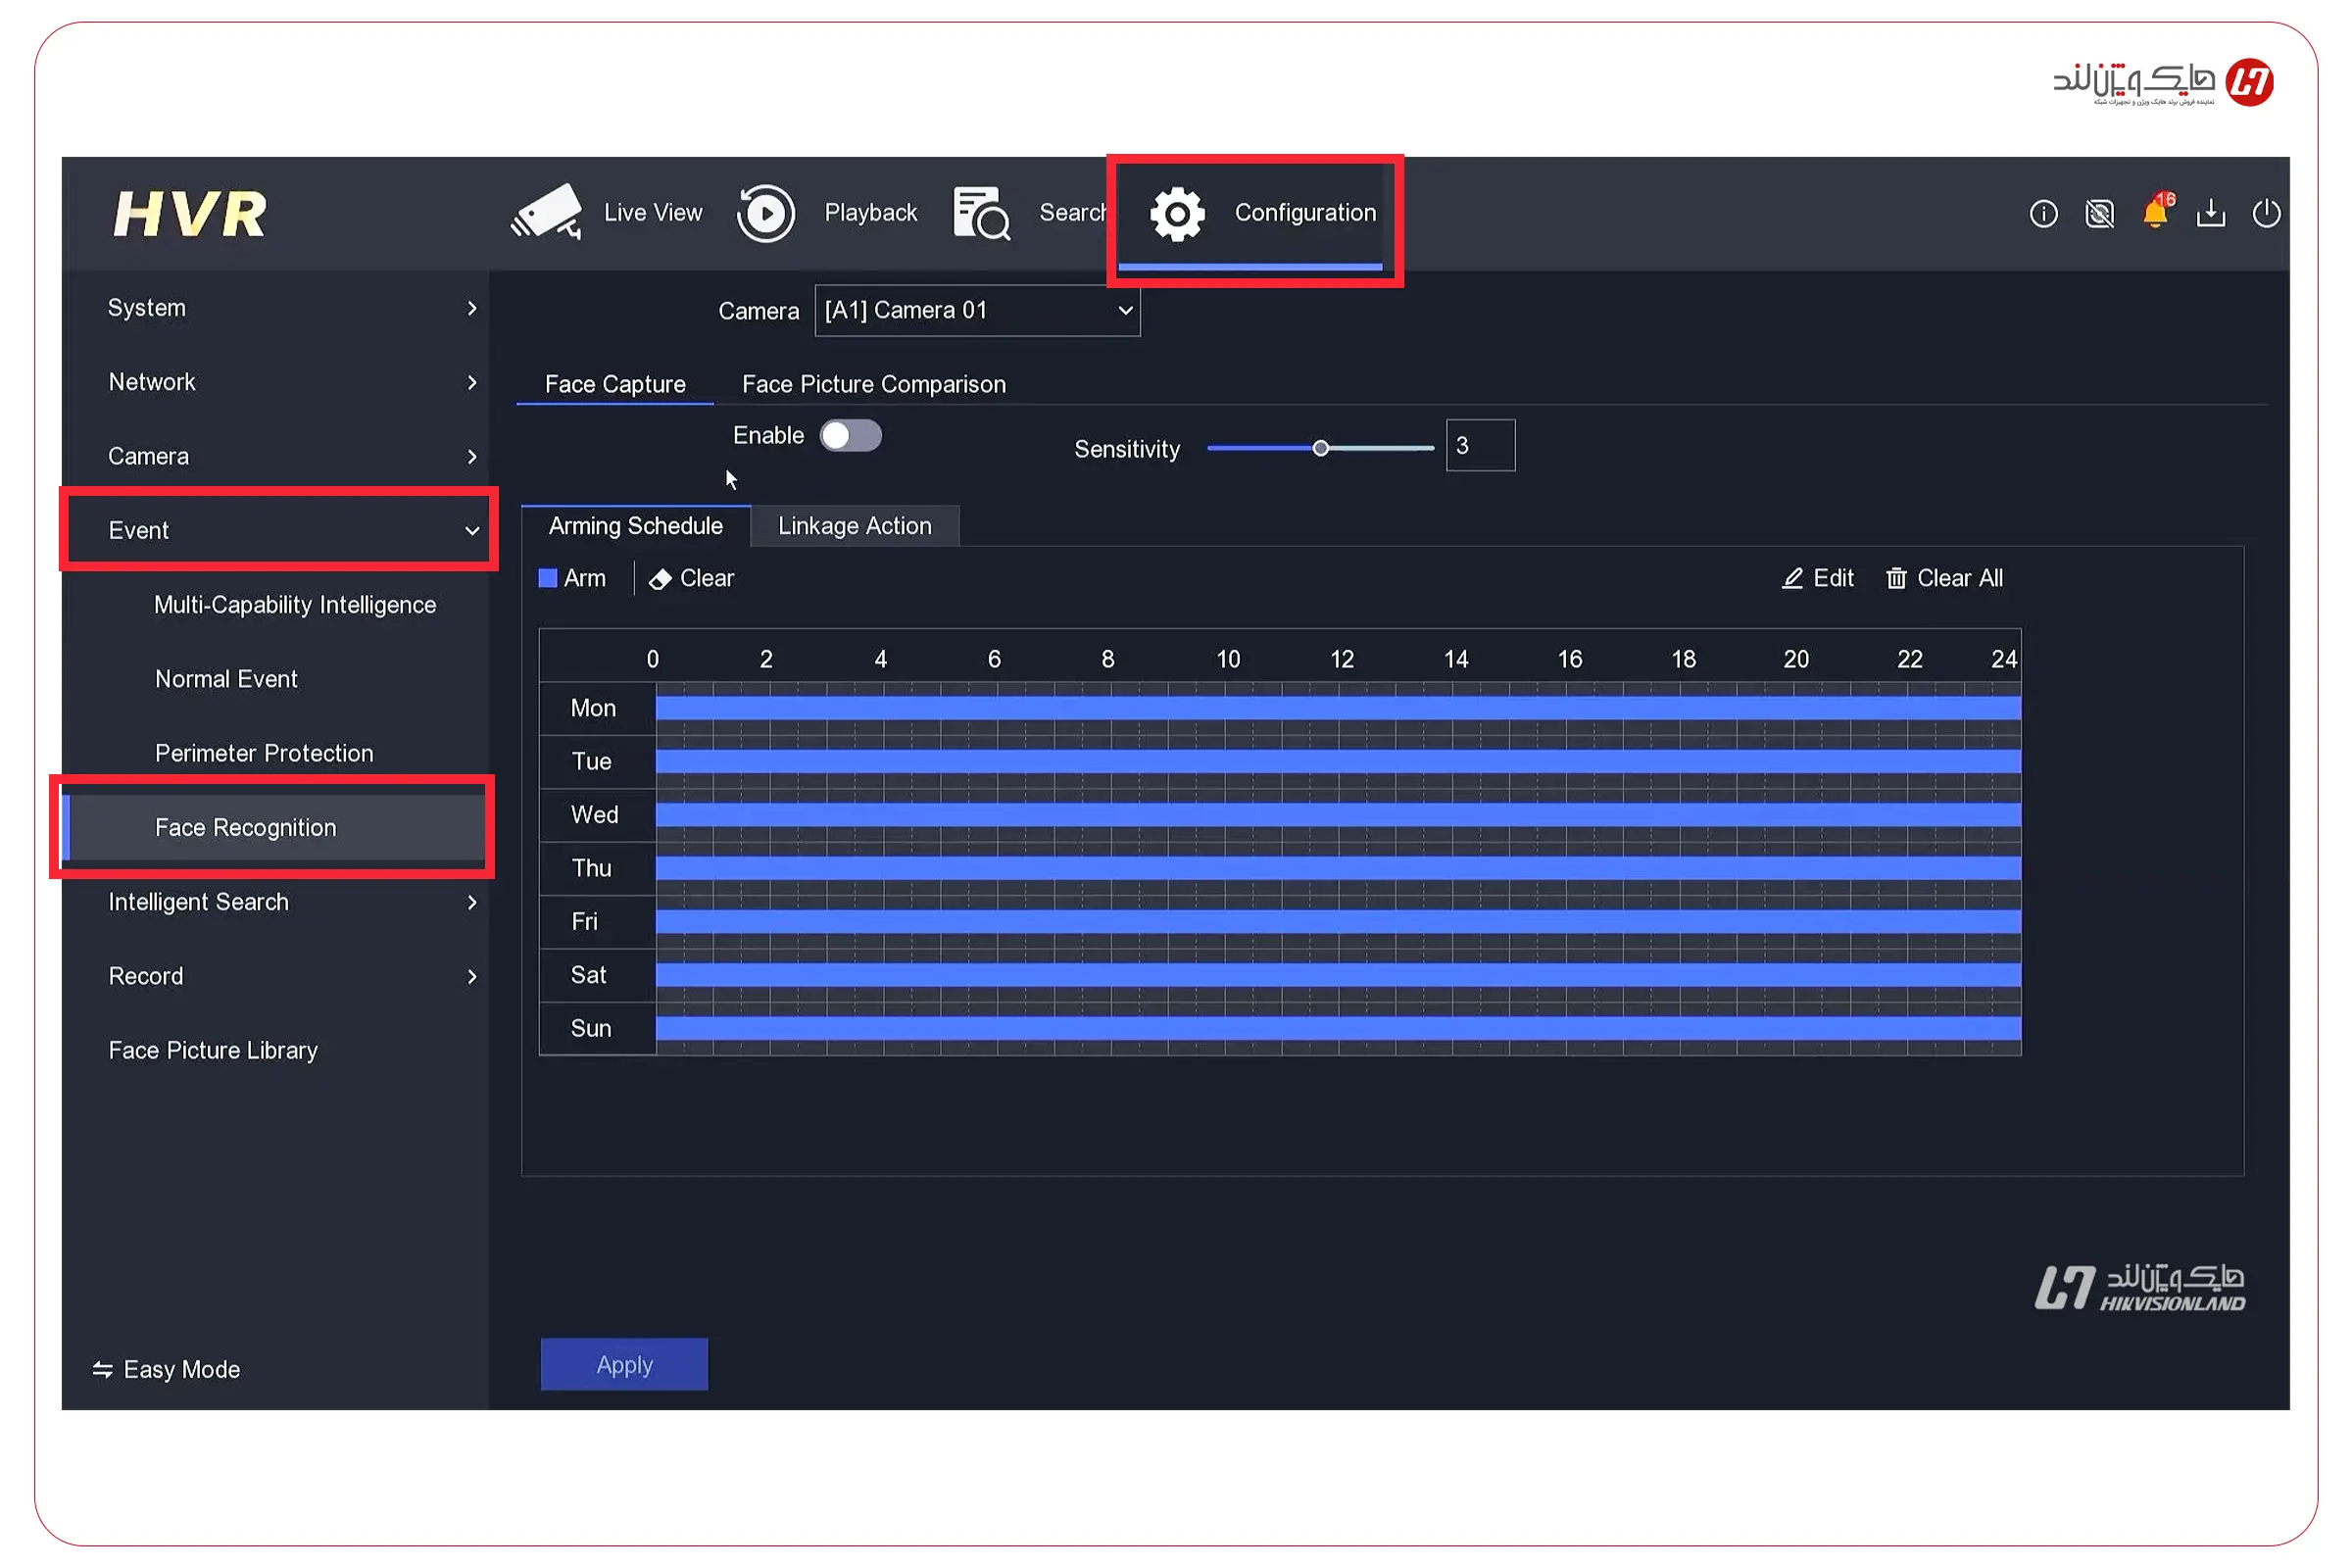
Task: Click Clear All schedule button
Action: coord(1944,578)
